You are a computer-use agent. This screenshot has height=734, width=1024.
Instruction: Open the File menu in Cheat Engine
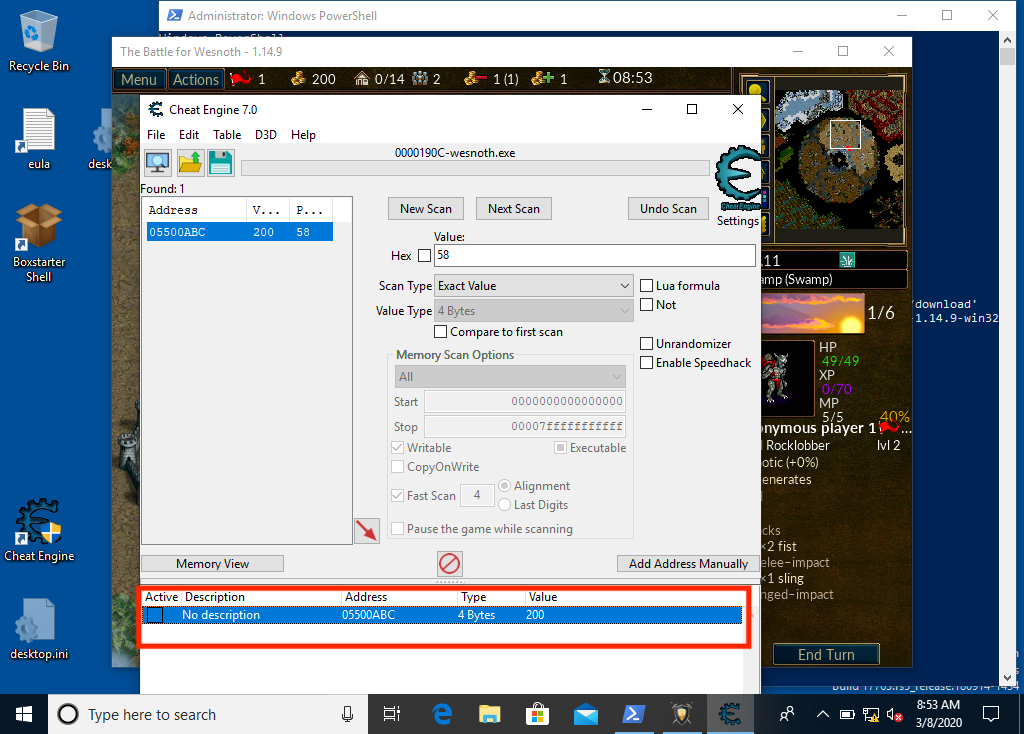point(156,135)
